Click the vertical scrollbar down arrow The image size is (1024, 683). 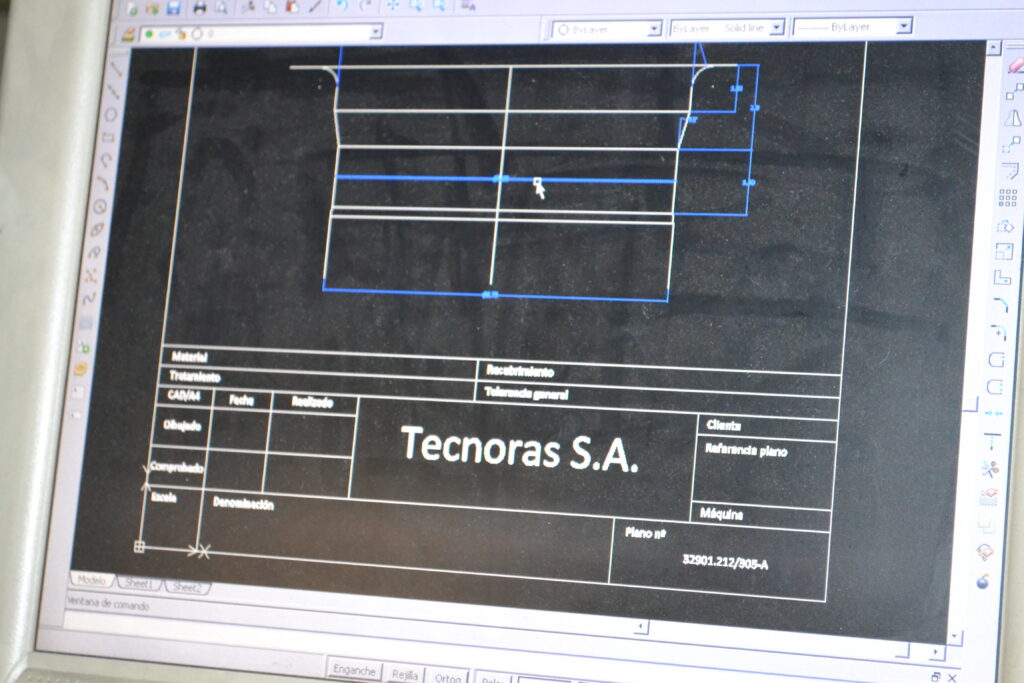955,635
